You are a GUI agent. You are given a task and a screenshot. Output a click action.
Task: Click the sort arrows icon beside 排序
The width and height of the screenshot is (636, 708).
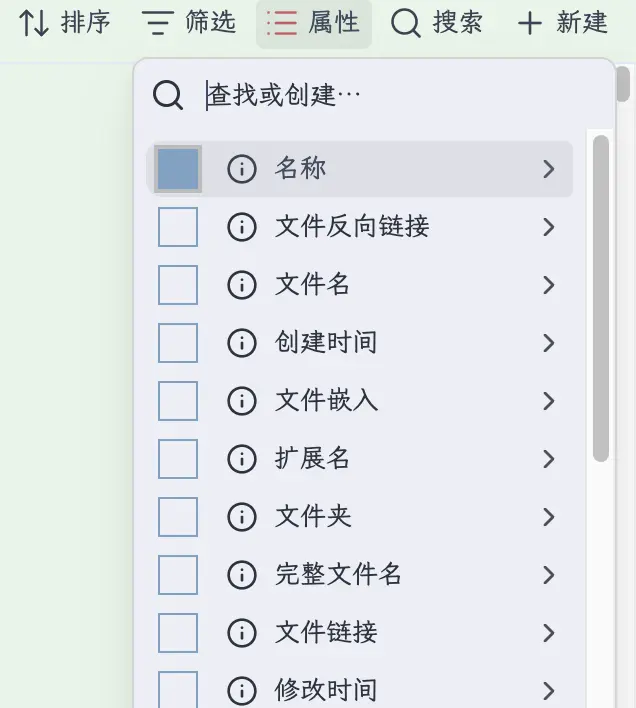pyautogui.click(x=35, y=24)
